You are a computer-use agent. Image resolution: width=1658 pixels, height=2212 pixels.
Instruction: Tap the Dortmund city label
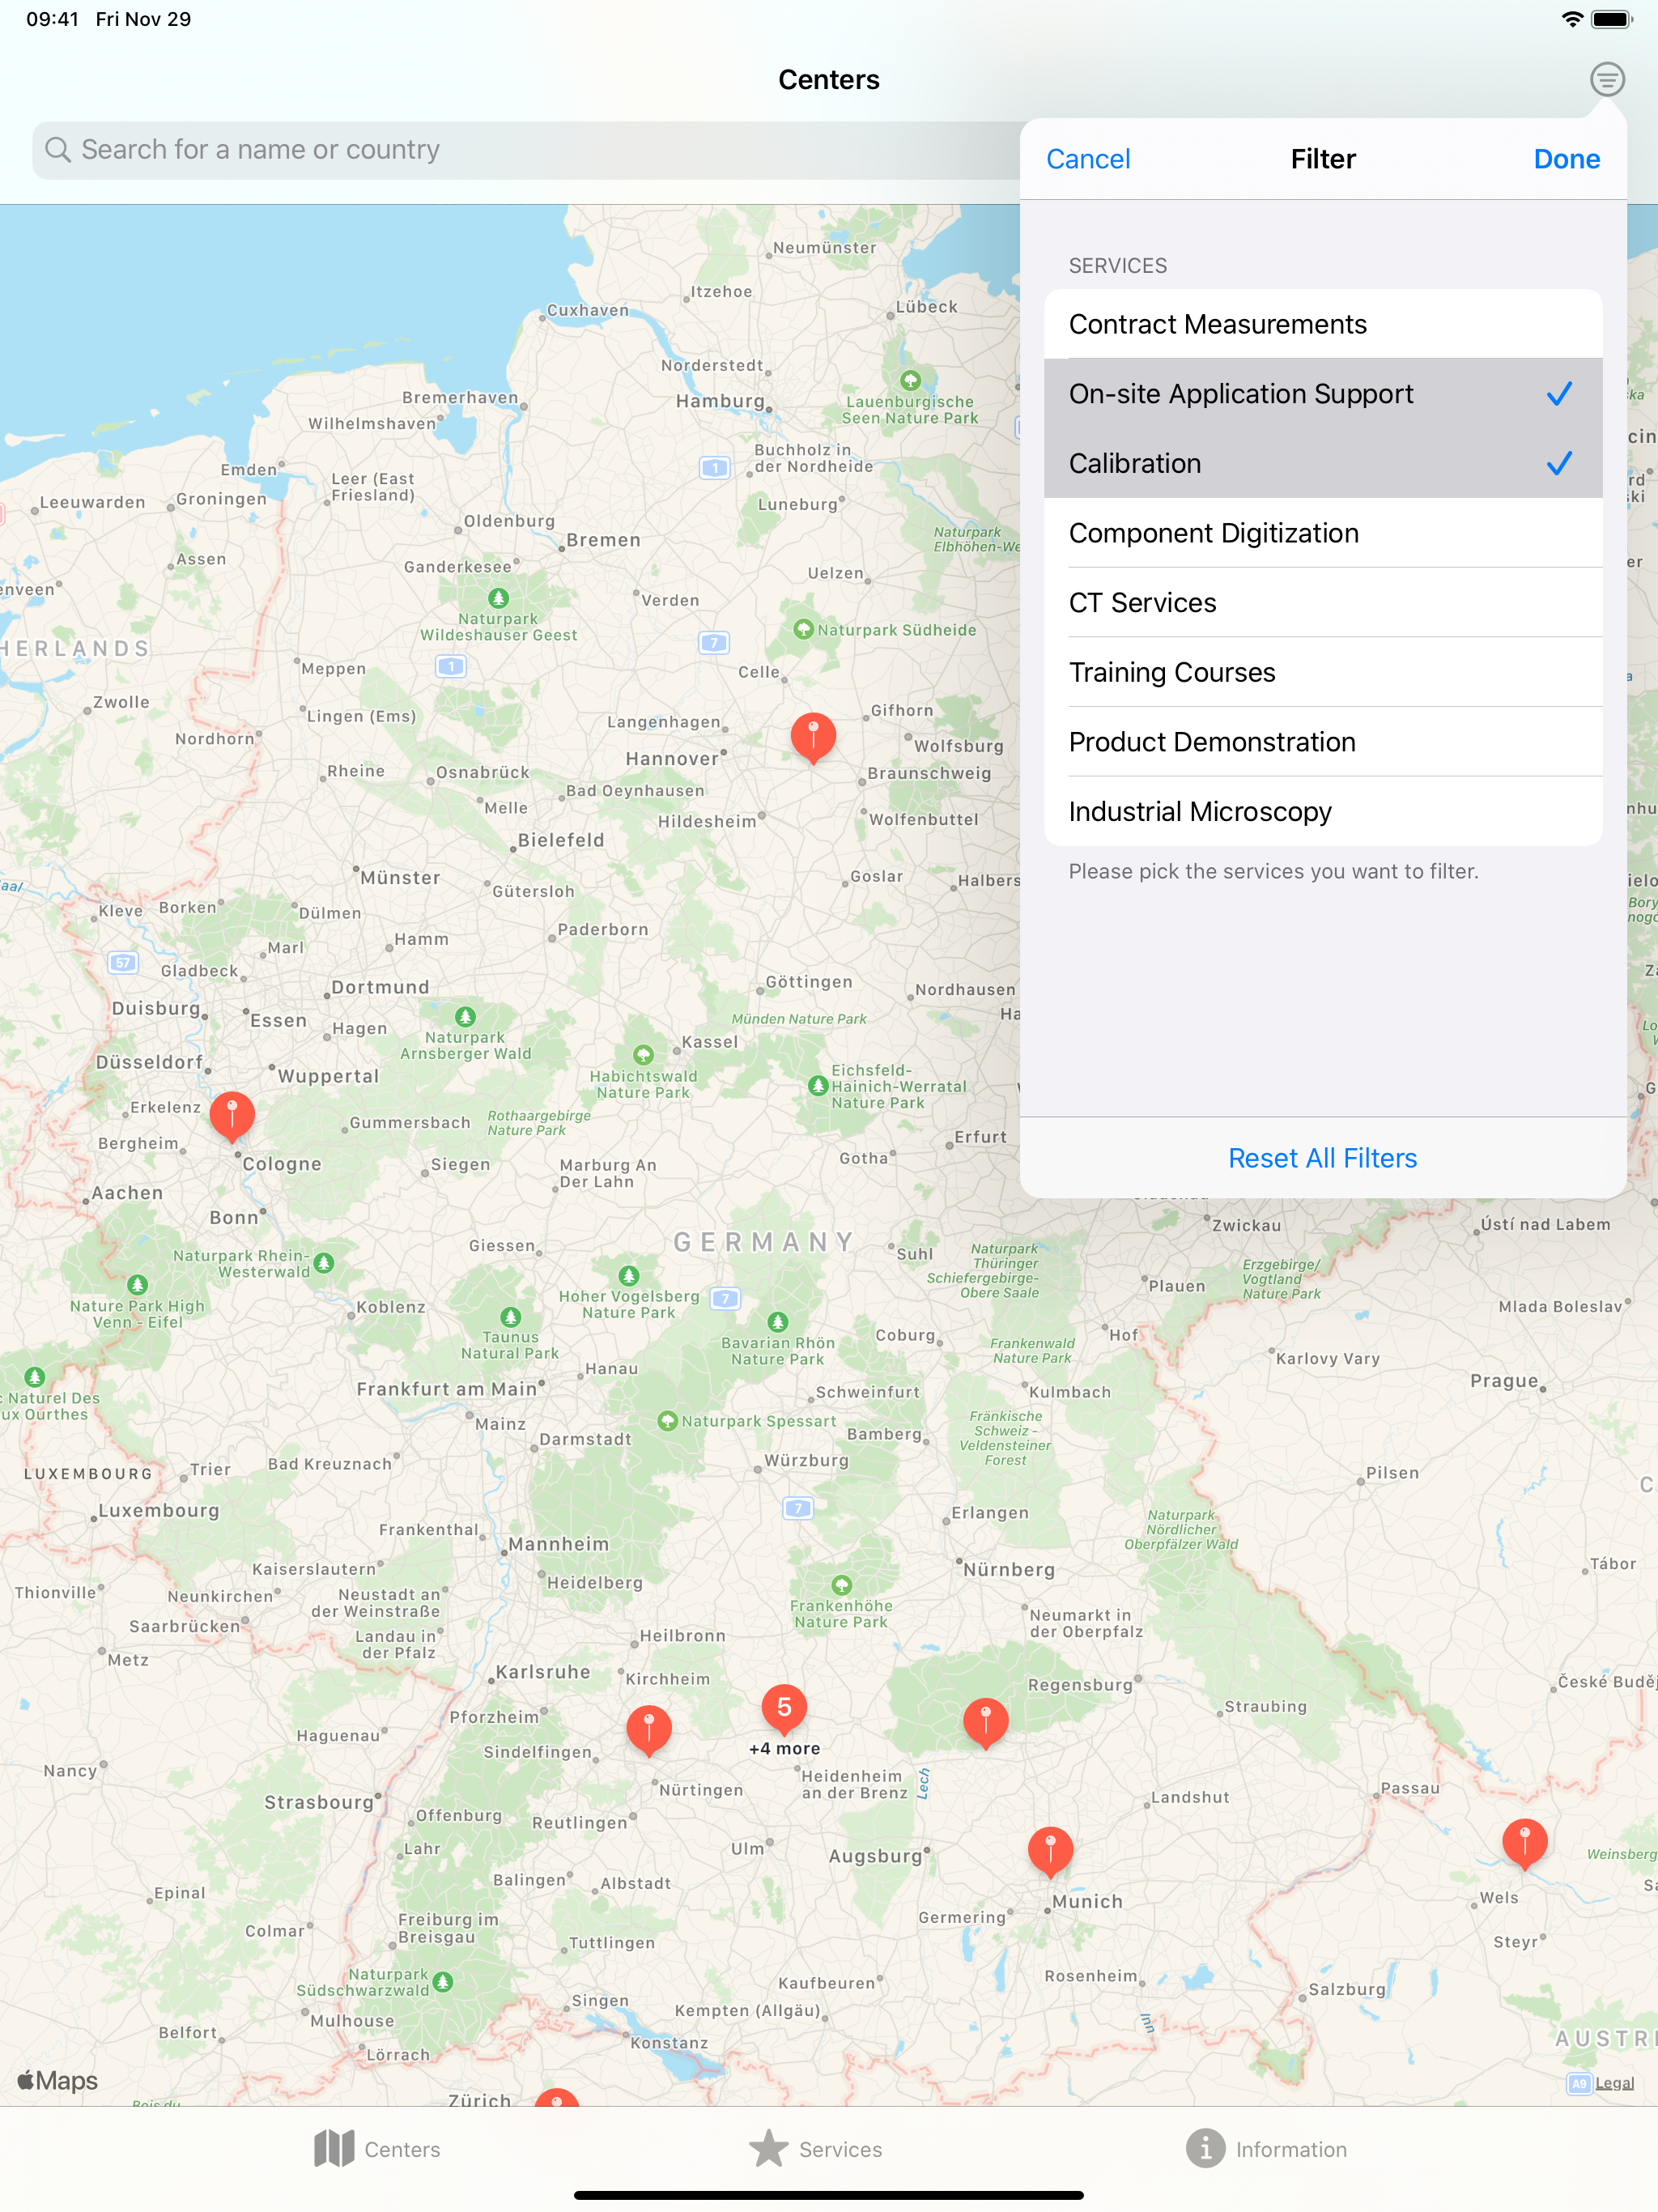pos(380,987)
